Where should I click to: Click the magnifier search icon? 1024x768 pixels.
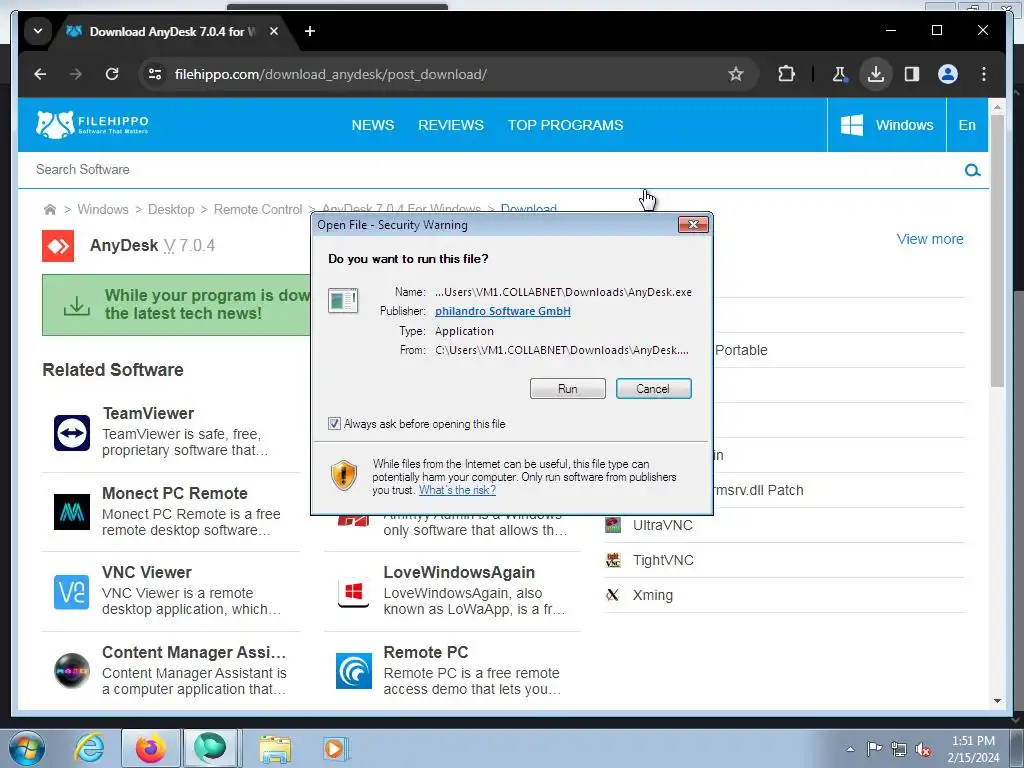click(972, 170)
